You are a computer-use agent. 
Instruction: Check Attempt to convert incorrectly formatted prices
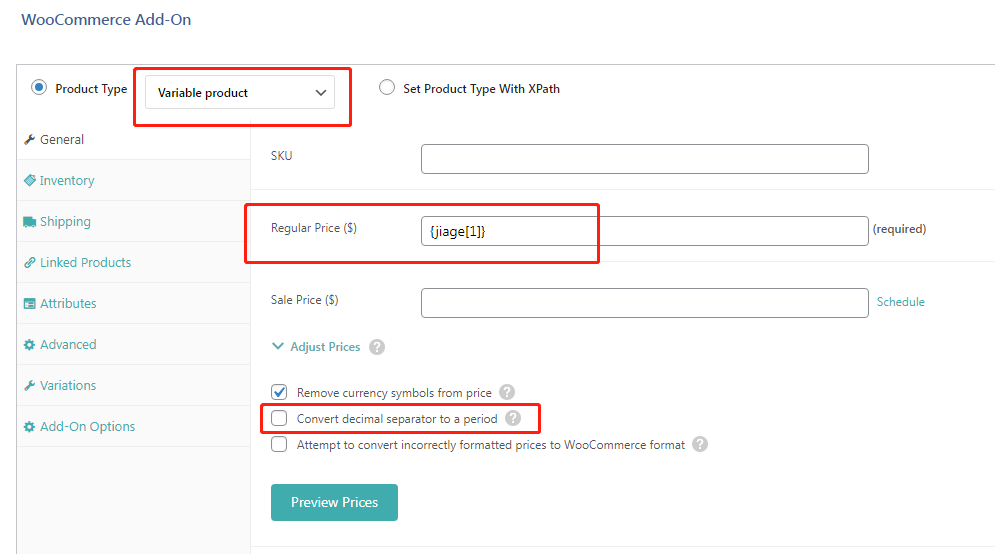[x=279, y=444]
